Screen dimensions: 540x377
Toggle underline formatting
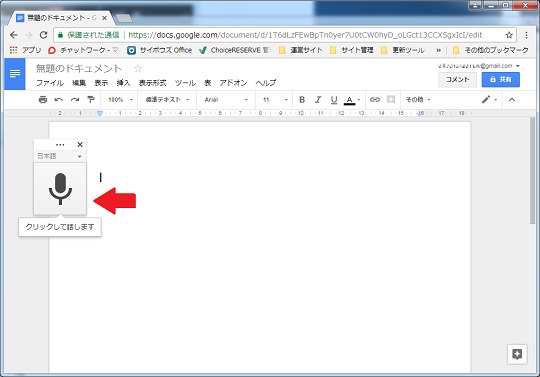[334, 100]
